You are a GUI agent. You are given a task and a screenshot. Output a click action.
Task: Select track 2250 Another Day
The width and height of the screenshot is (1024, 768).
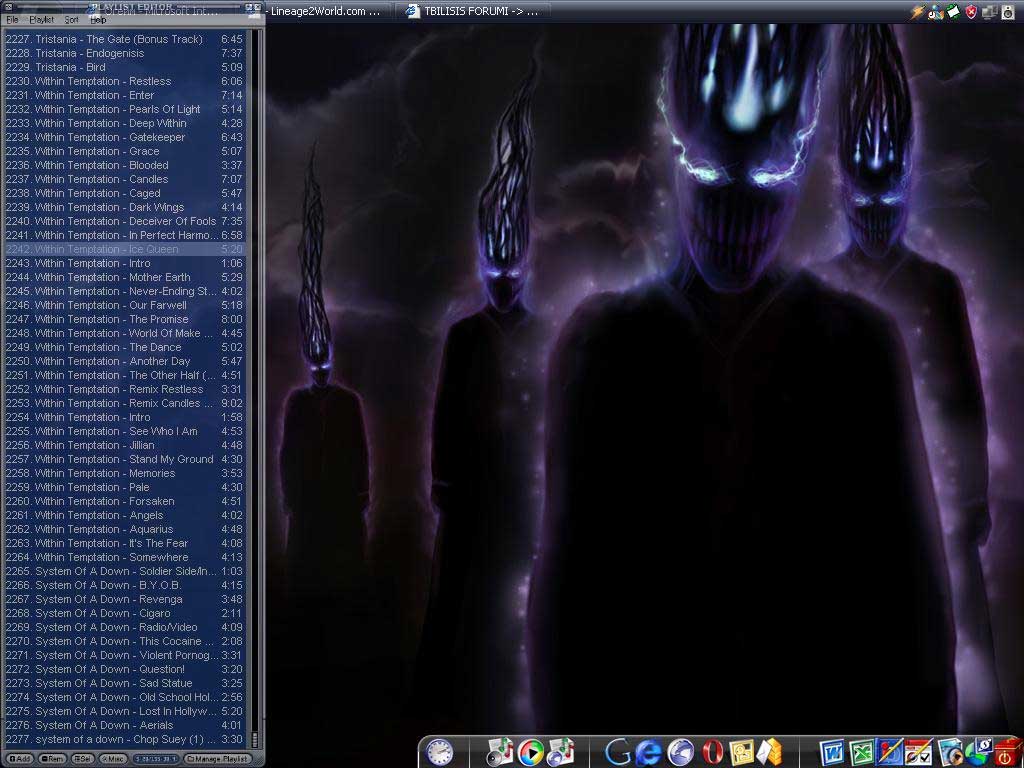(x=124, y=361)
